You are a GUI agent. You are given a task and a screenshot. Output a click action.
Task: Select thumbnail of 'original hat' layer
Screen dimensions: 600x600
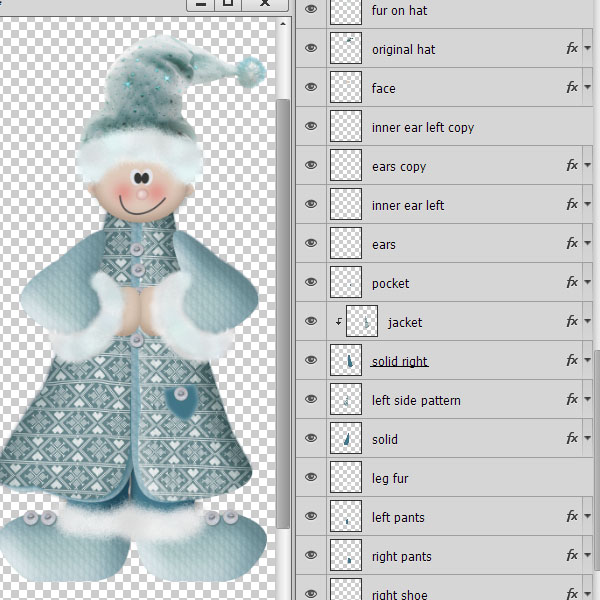click(346, 48)
